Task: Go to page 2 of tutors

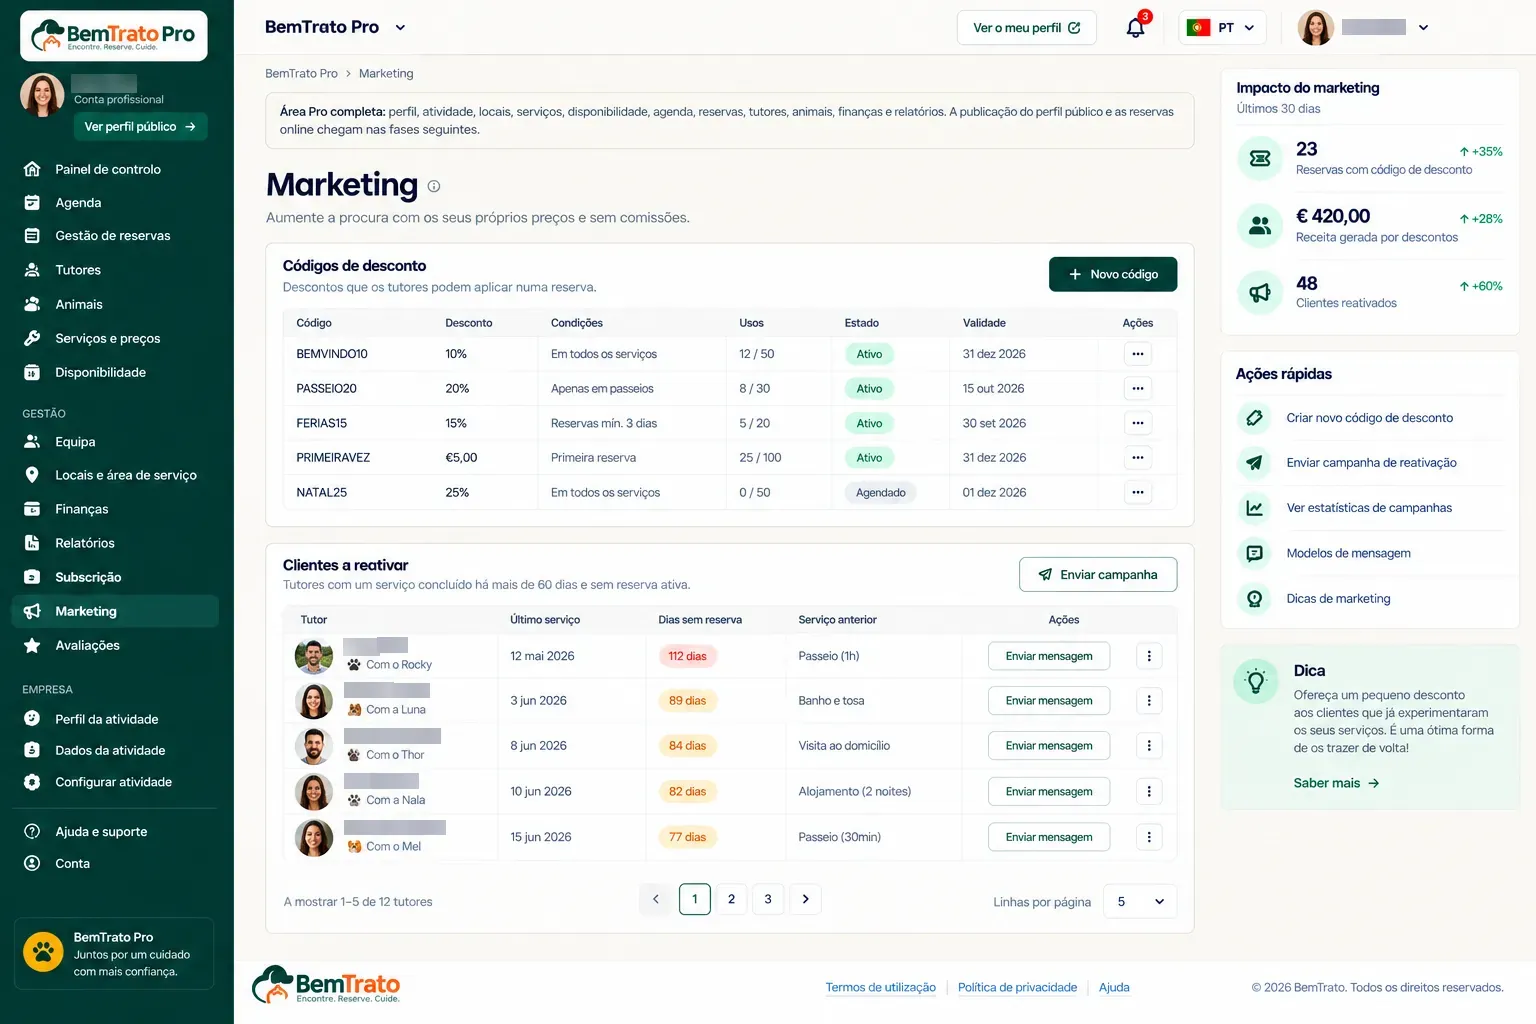Action: [x=731, y=899]
